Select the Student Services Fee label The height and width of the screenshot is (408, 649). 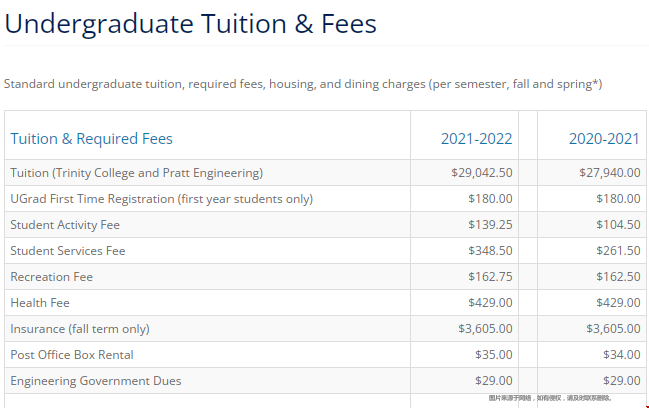click(68, 251)
